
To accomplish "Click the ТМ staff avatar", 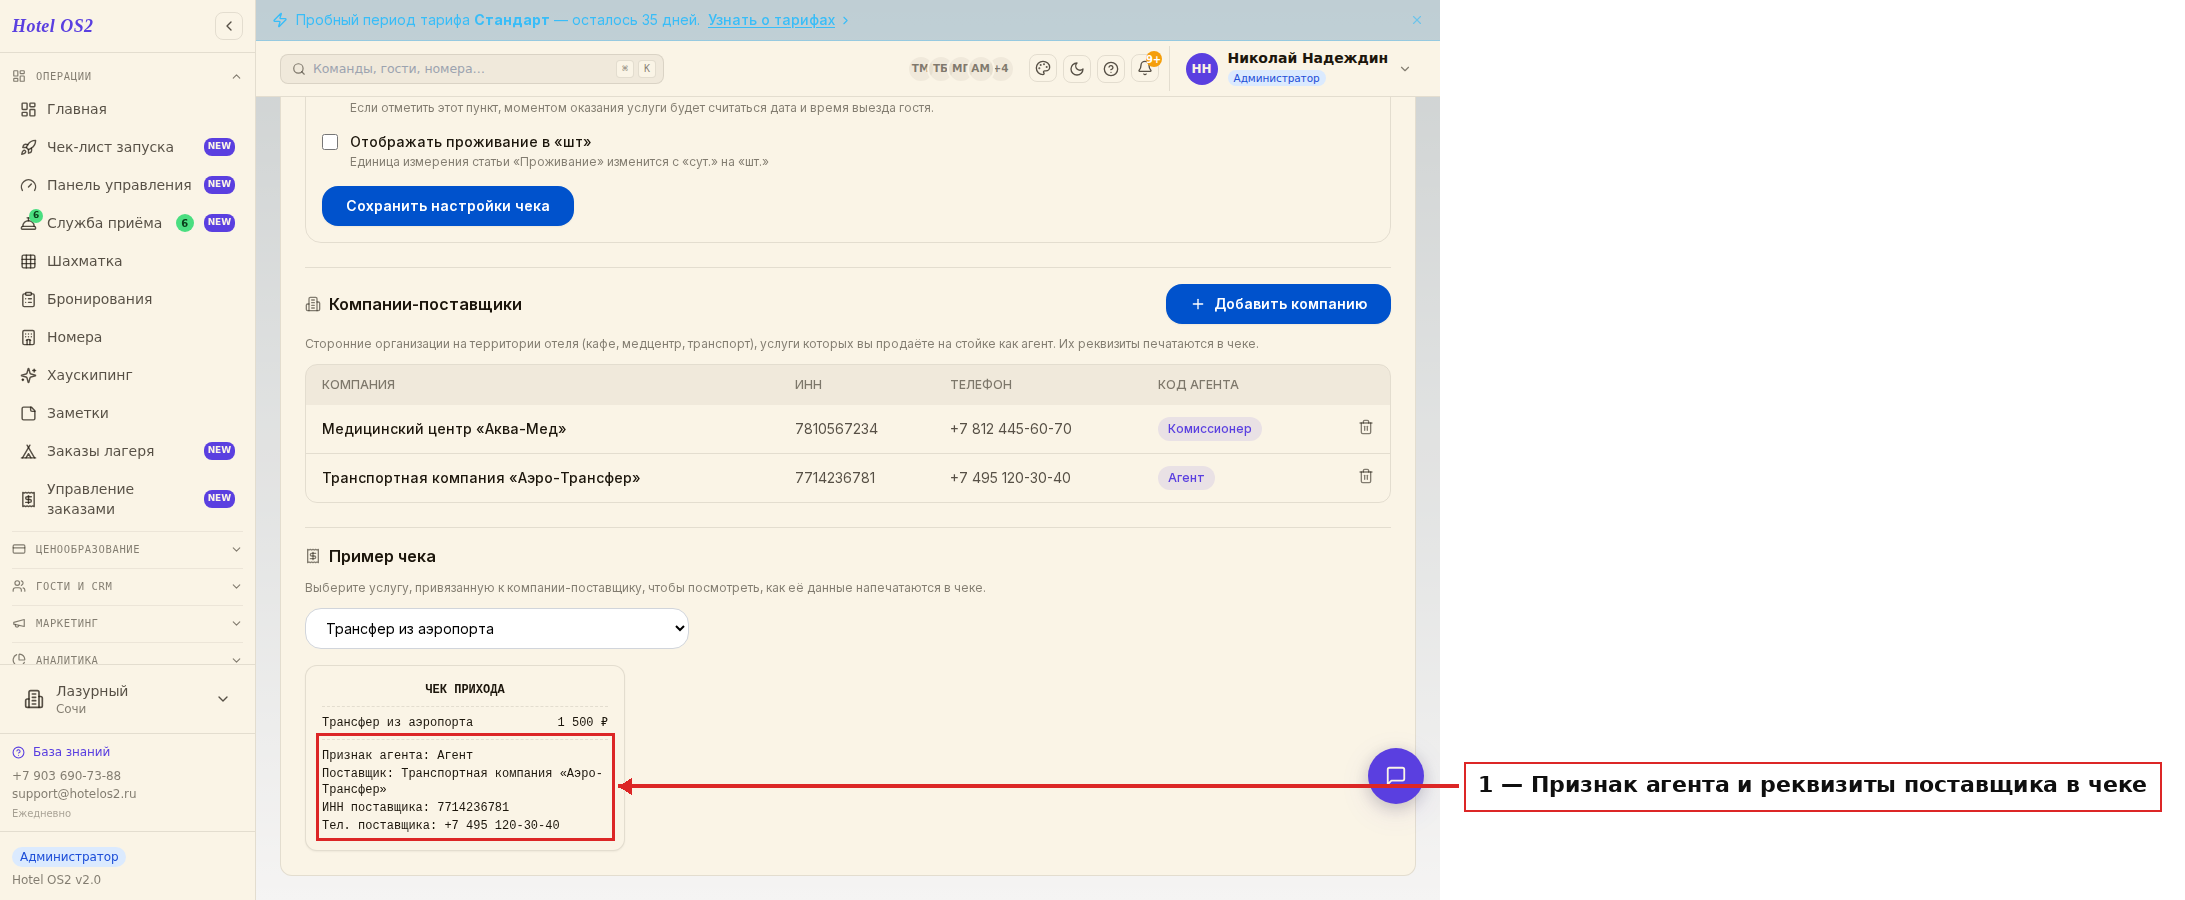I will coord(919,68).
